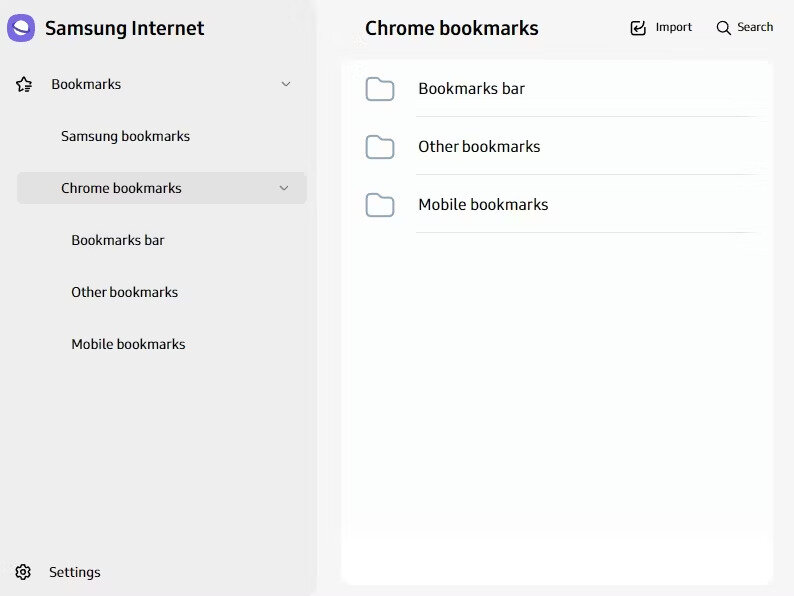This screenshot has height=596, width=794.
Task: Open the Bookmarks bar folder icon
Action: pos(380,89)
